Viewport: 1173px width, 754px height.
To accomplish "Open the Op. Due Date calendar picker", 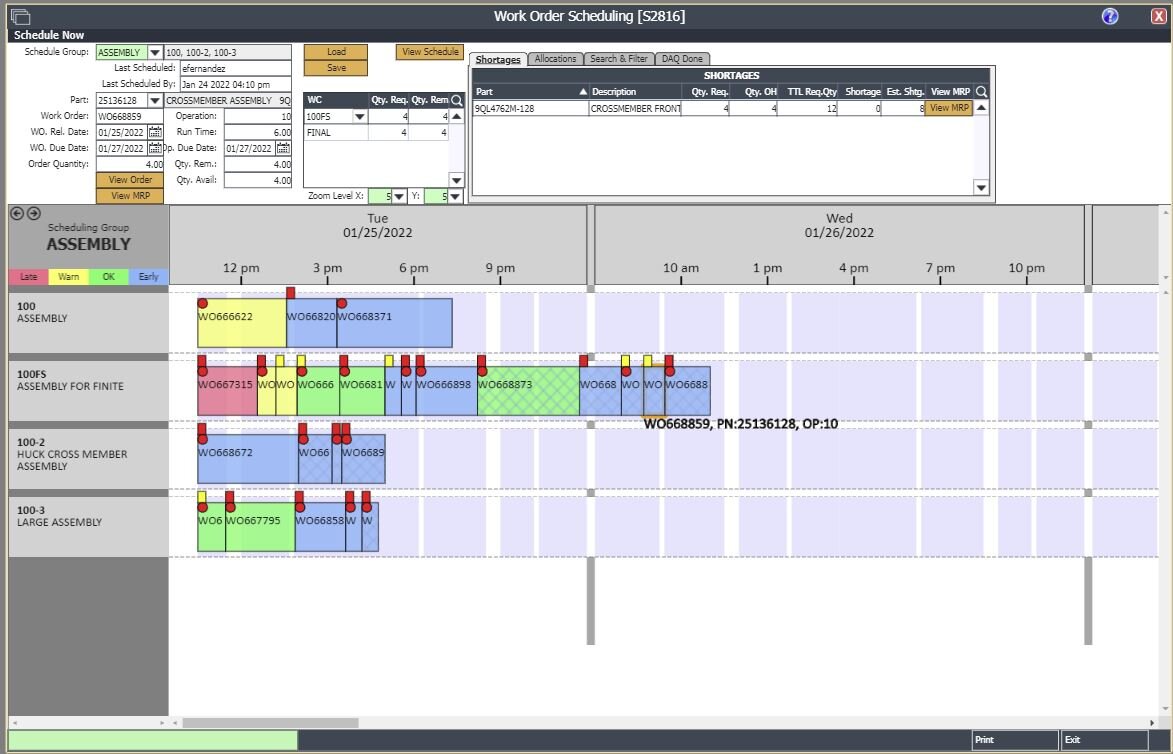I will pyautogui.click(x=283, y=148).
